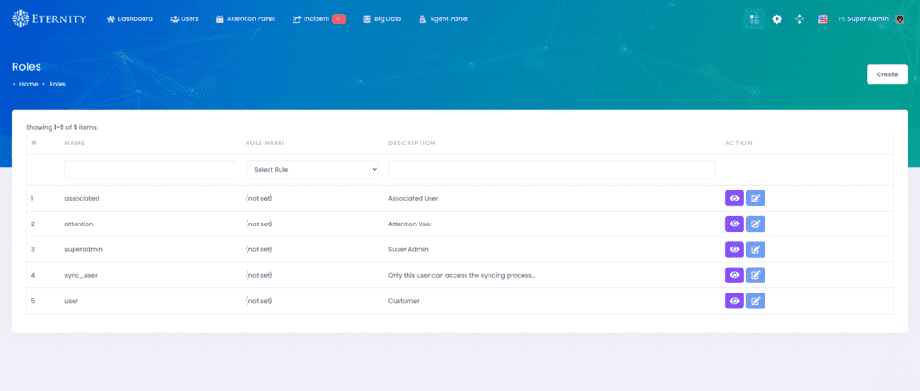The image size is (920, 391).
Task: Click the Create button
Action: click(887, 75)
